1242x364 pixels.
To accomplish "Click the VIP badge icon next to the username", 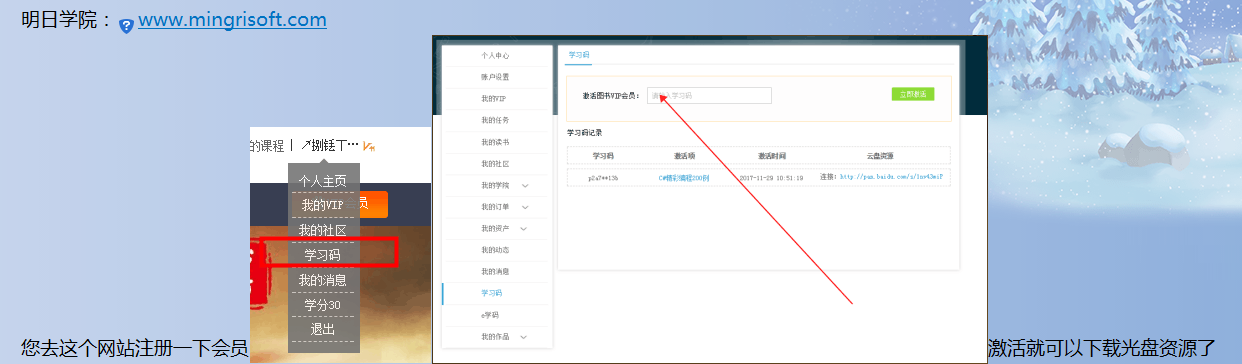I will pos(369,146).
